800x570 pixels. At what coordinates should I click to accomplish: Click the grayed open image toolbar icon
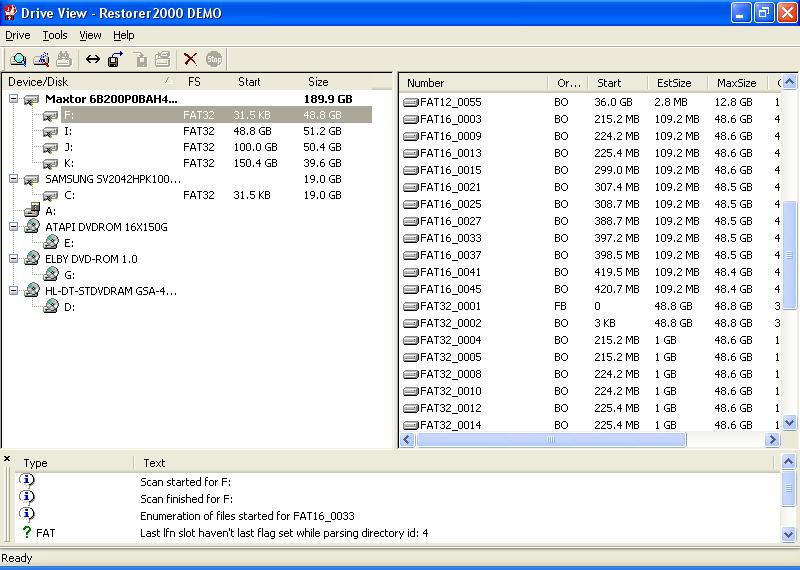point(162,59)
